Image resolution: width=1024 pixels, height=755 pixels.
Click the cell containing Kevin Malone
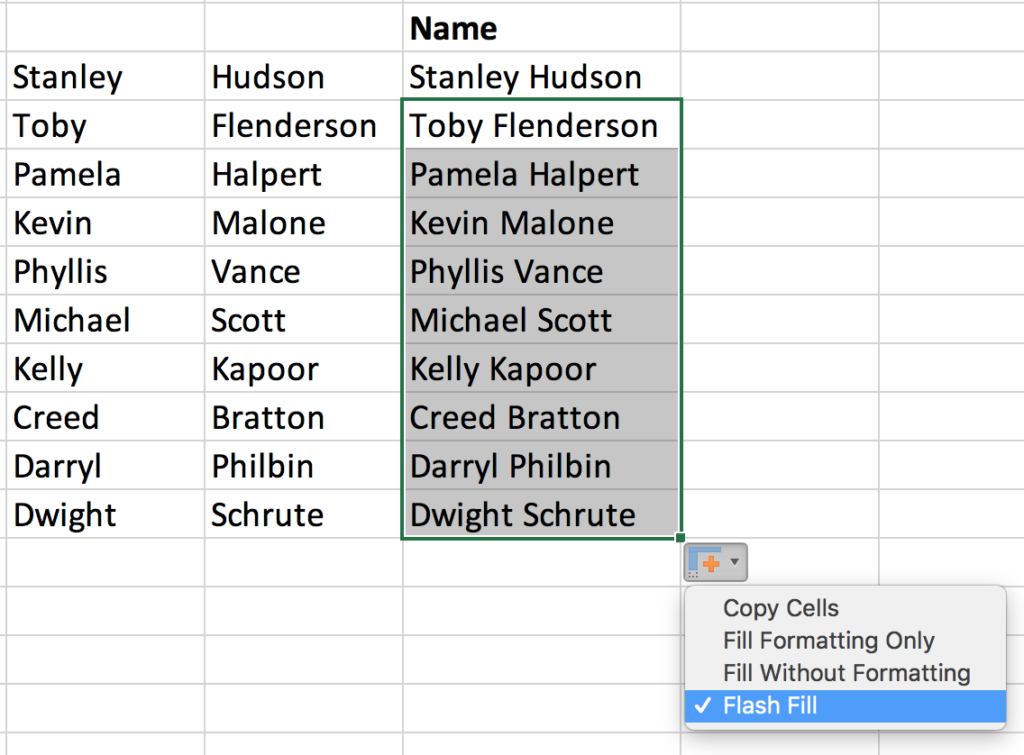[541, 222]
